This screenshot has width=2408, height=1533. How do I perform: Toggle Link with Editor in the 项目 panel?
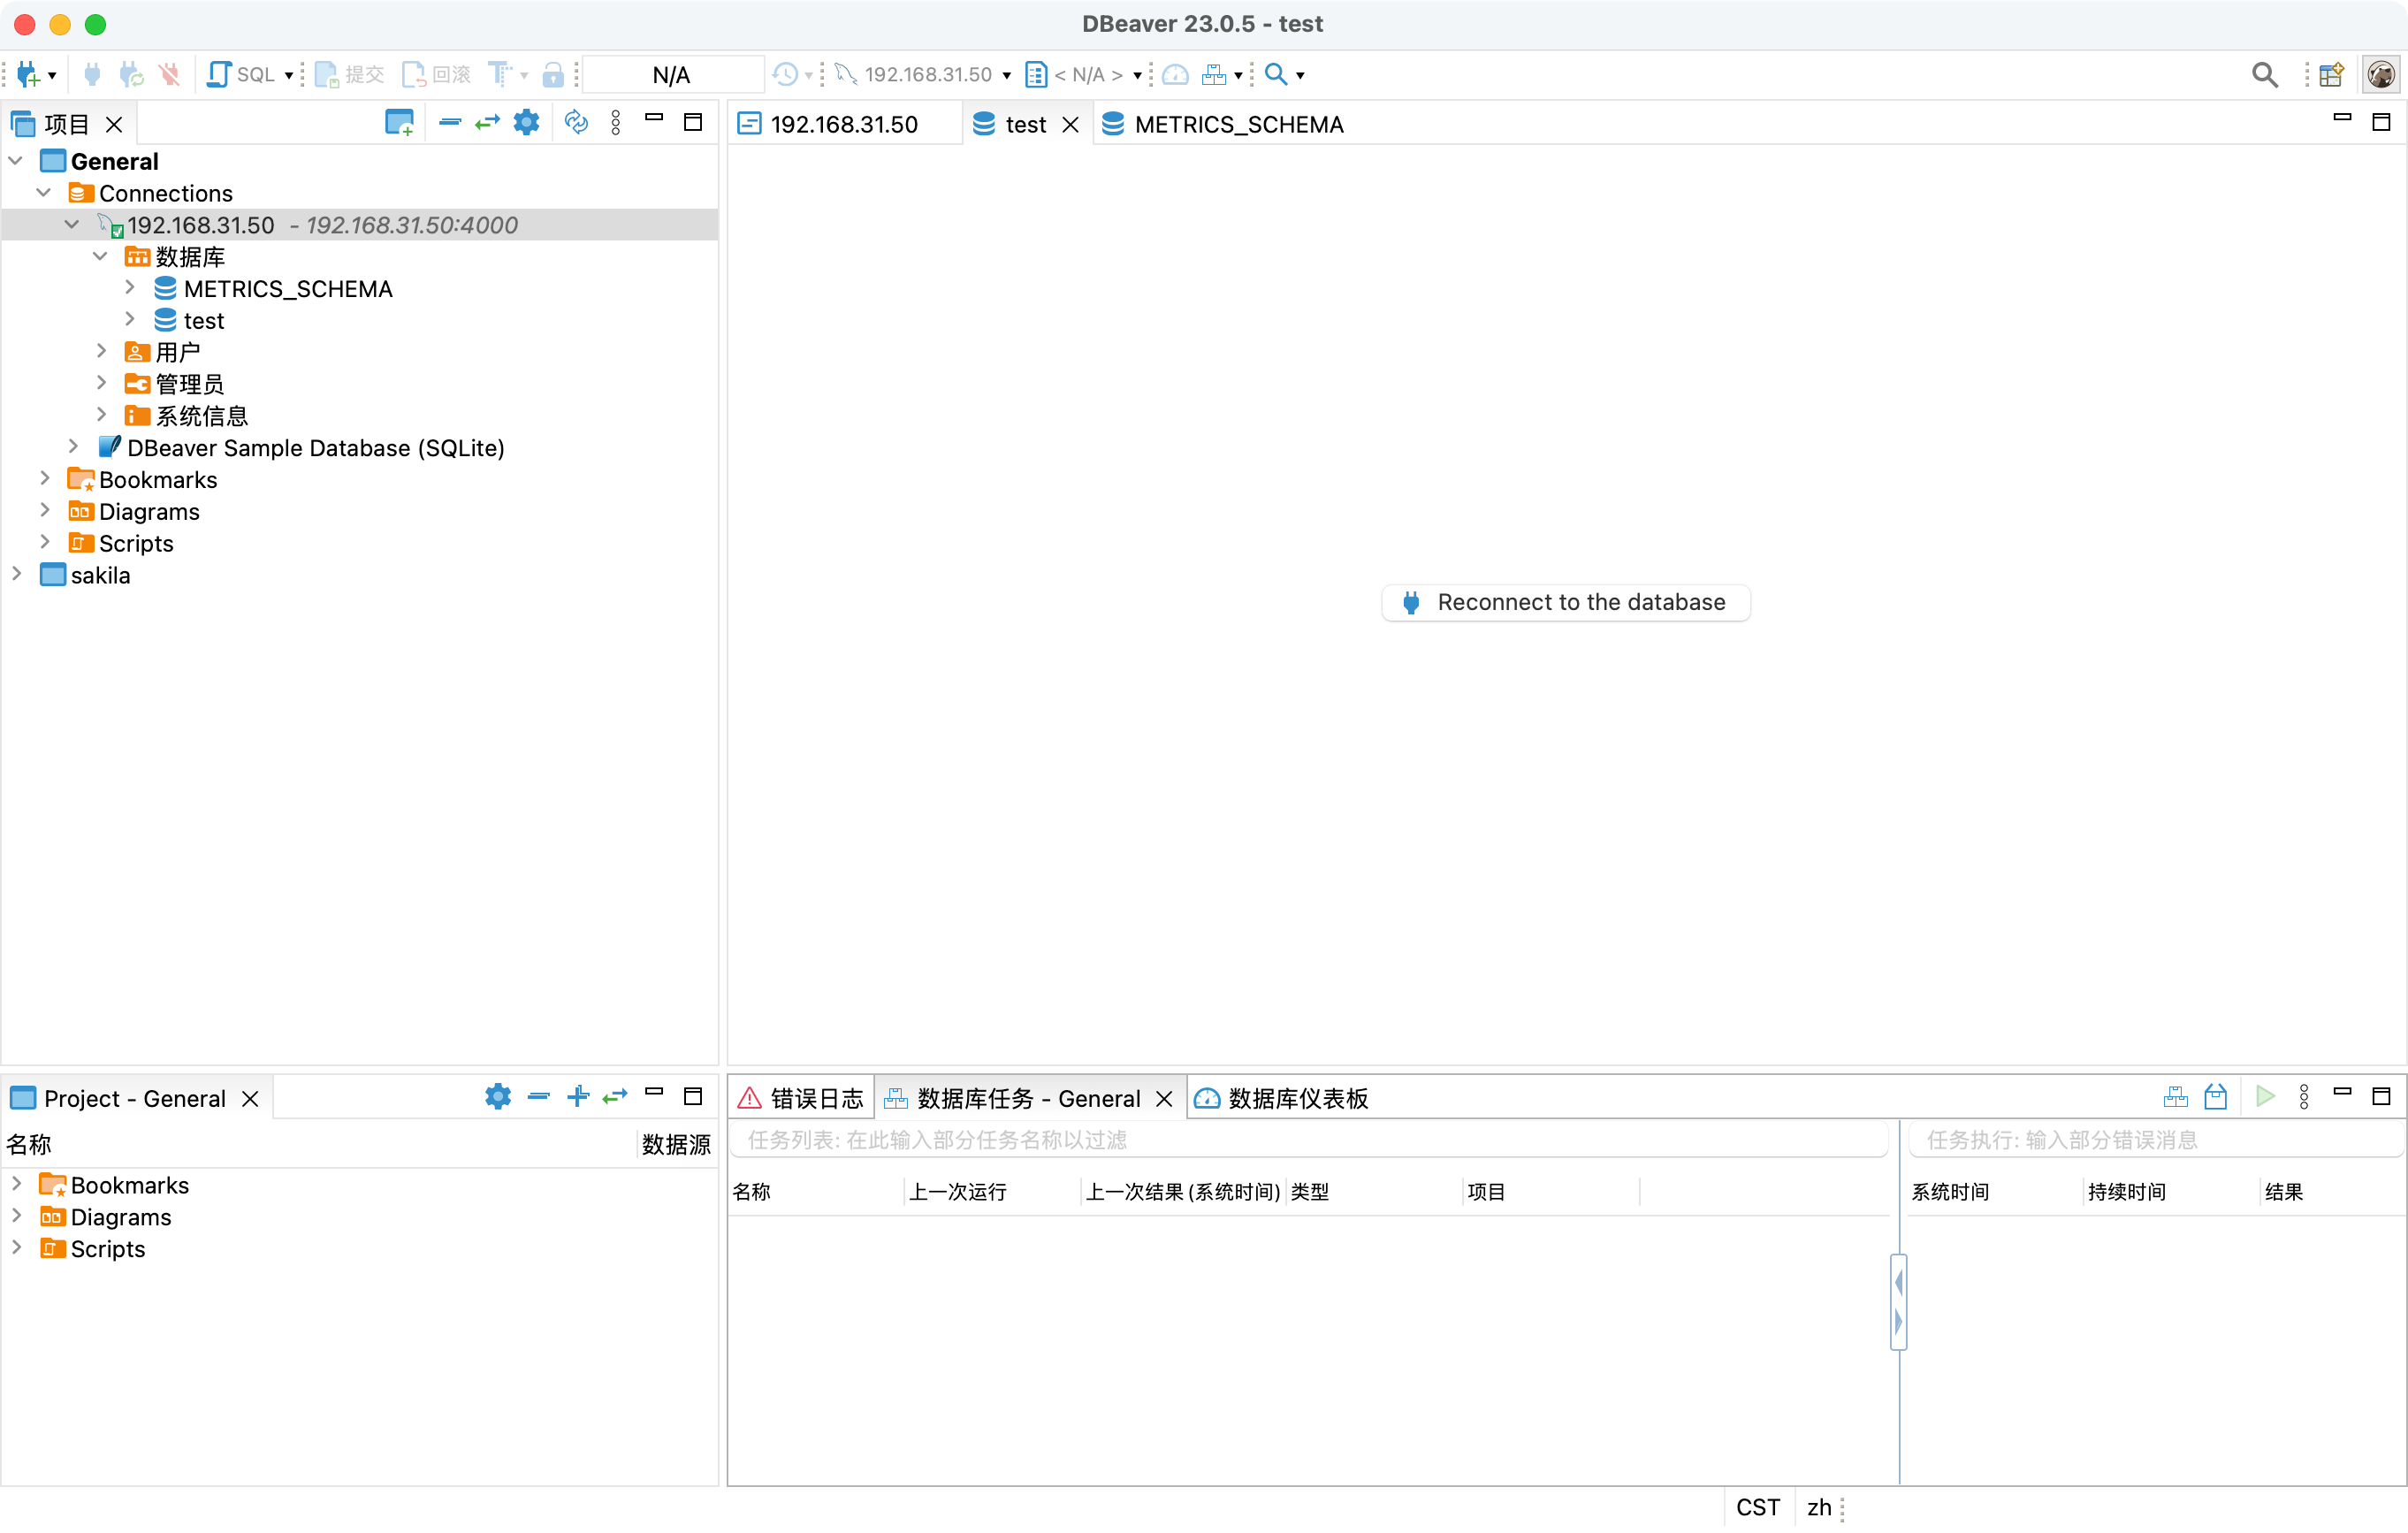pos(488,122)
